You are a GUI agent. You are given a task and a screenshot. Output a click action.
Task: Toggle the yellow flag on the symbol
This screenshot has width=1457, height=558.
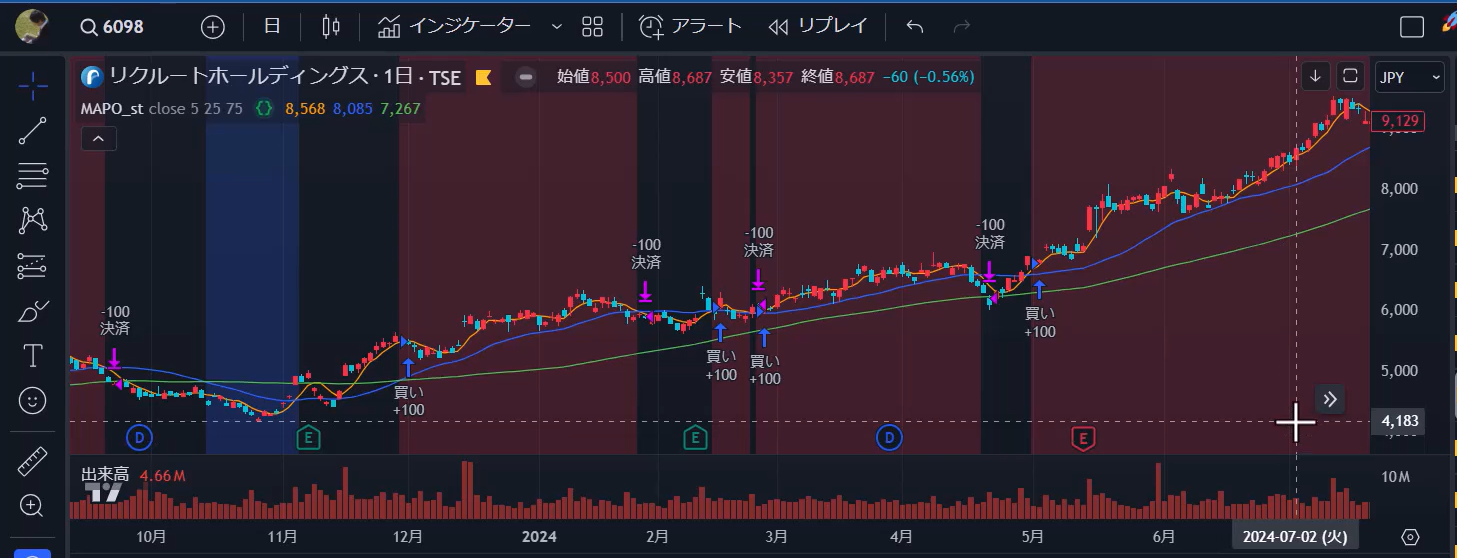coord(483,77)
